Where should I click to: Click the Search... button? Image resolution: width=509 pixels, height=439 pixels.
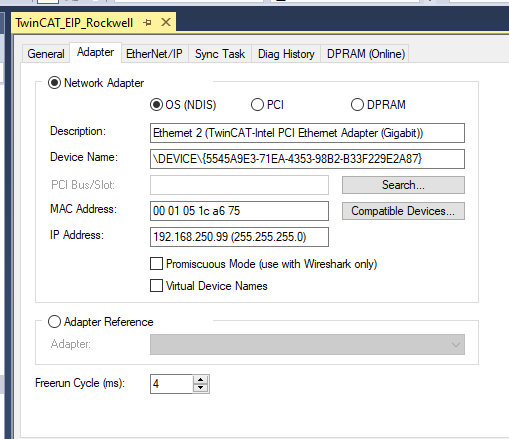(x=403, y=185)
